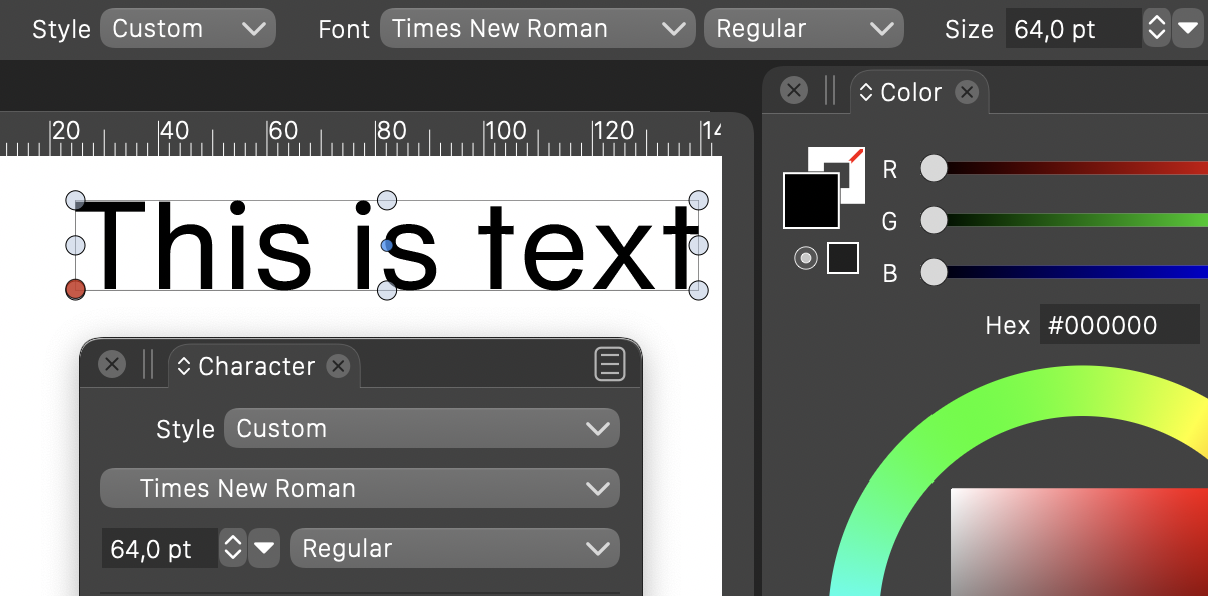The width and height of the screenshot is (1208, 596).
Task: Select the red bottom-left text frame handle
Action: coord(75,290)
